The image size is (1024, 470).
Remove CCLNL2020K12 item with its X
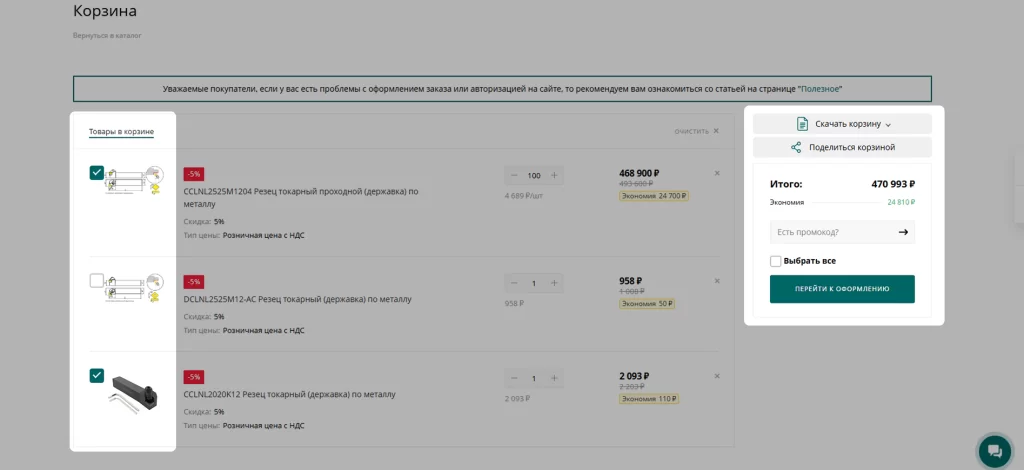coord(717,376)
